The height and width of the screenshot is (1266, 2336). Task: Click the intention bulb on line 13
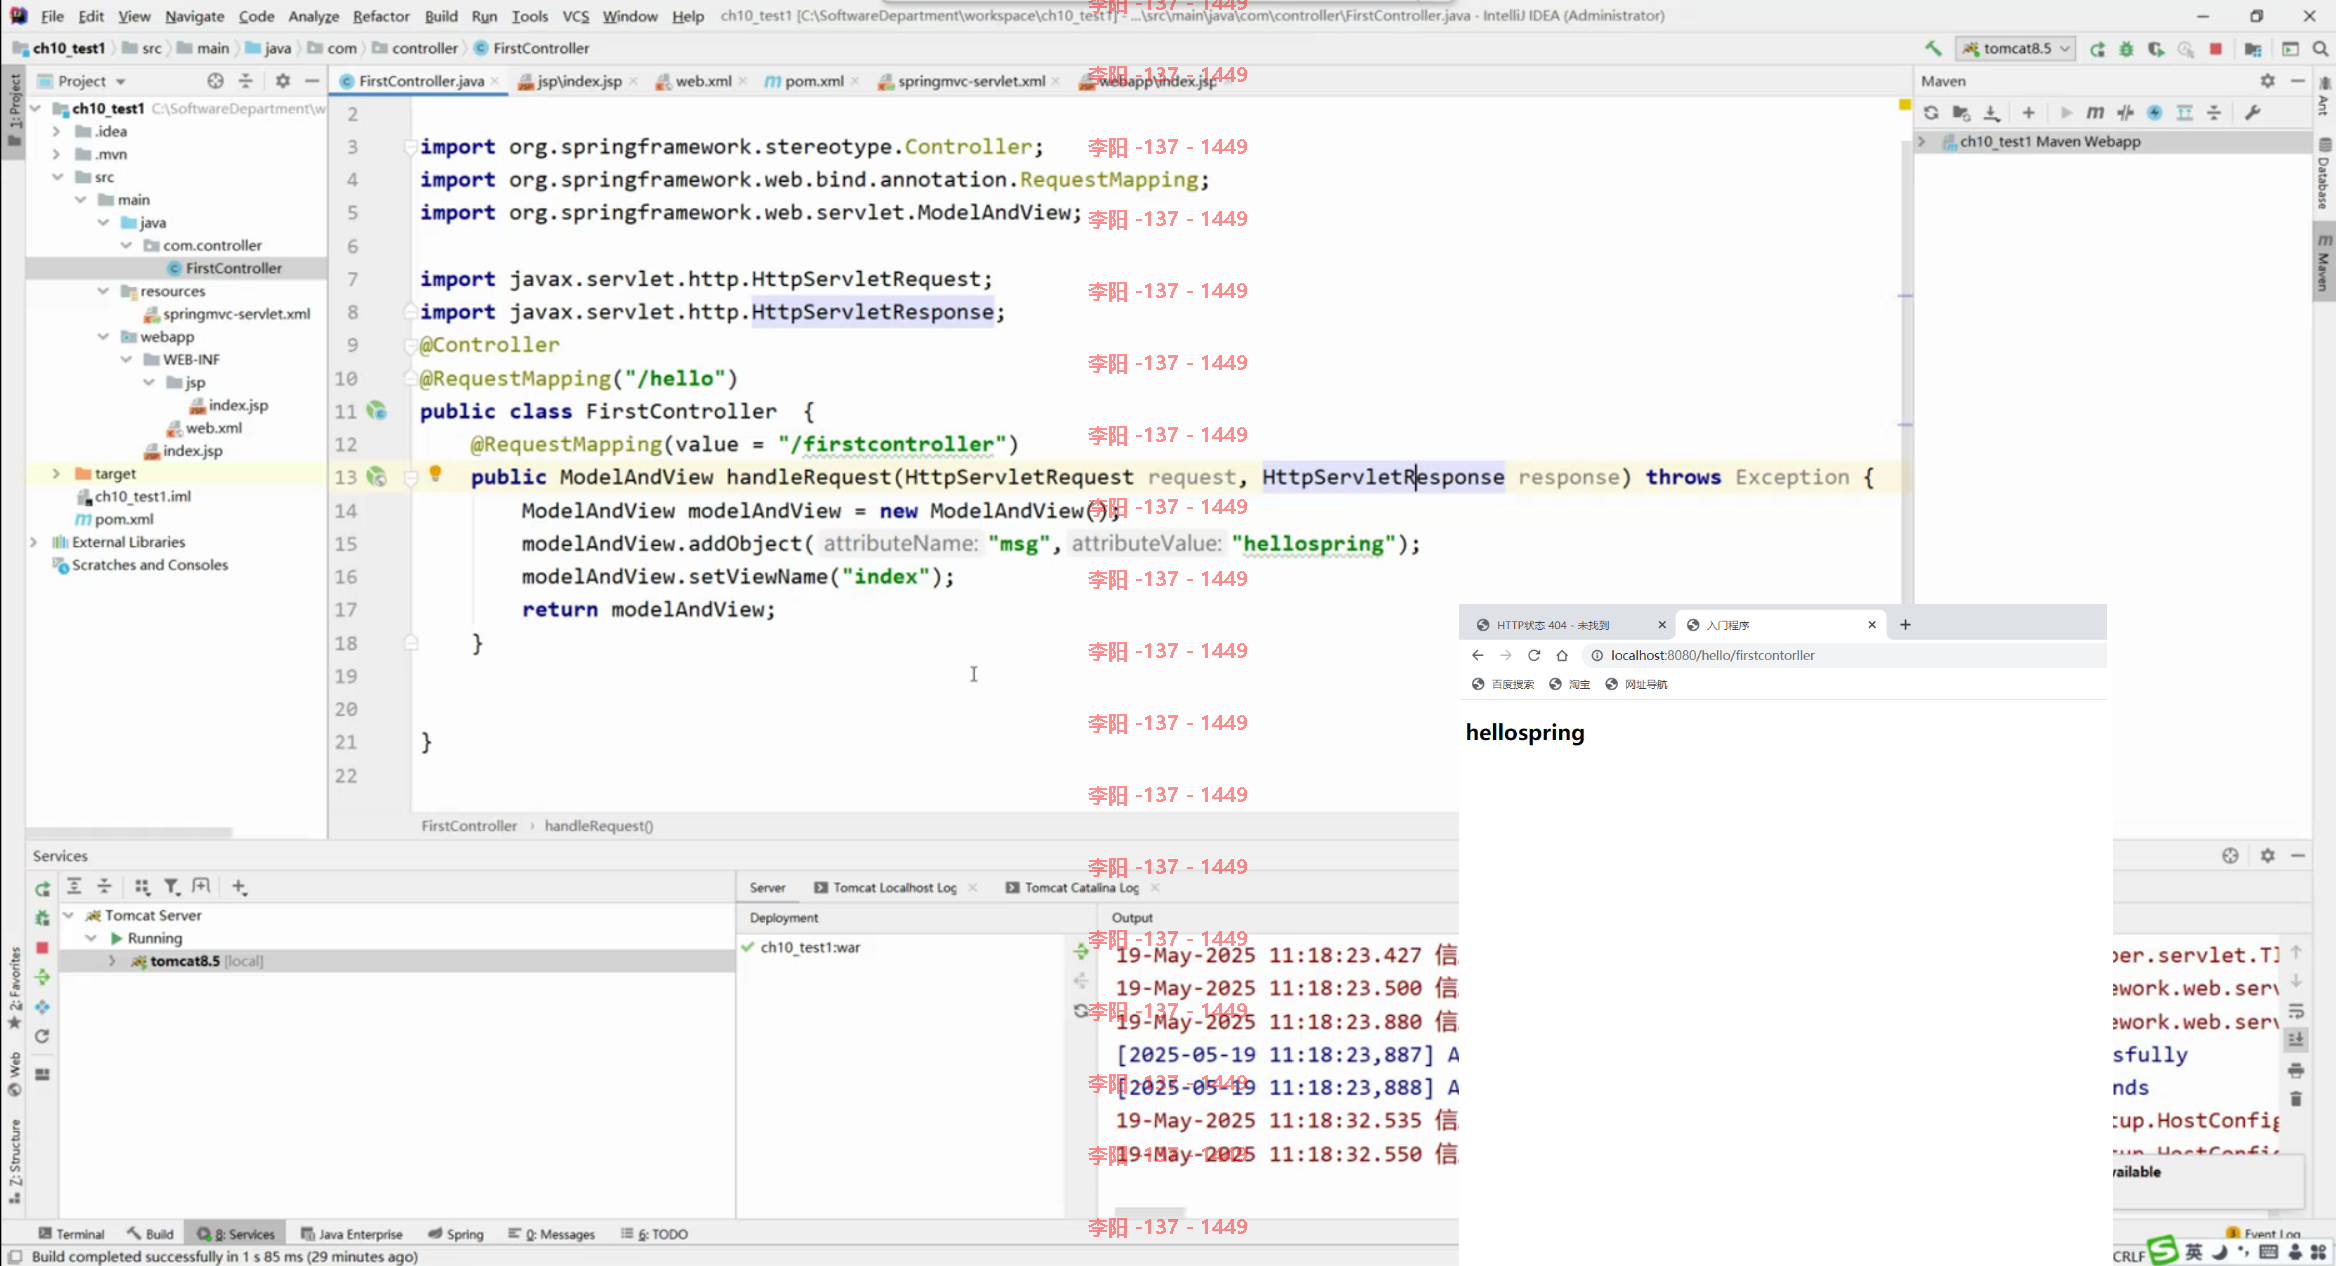tap(435, 474)
